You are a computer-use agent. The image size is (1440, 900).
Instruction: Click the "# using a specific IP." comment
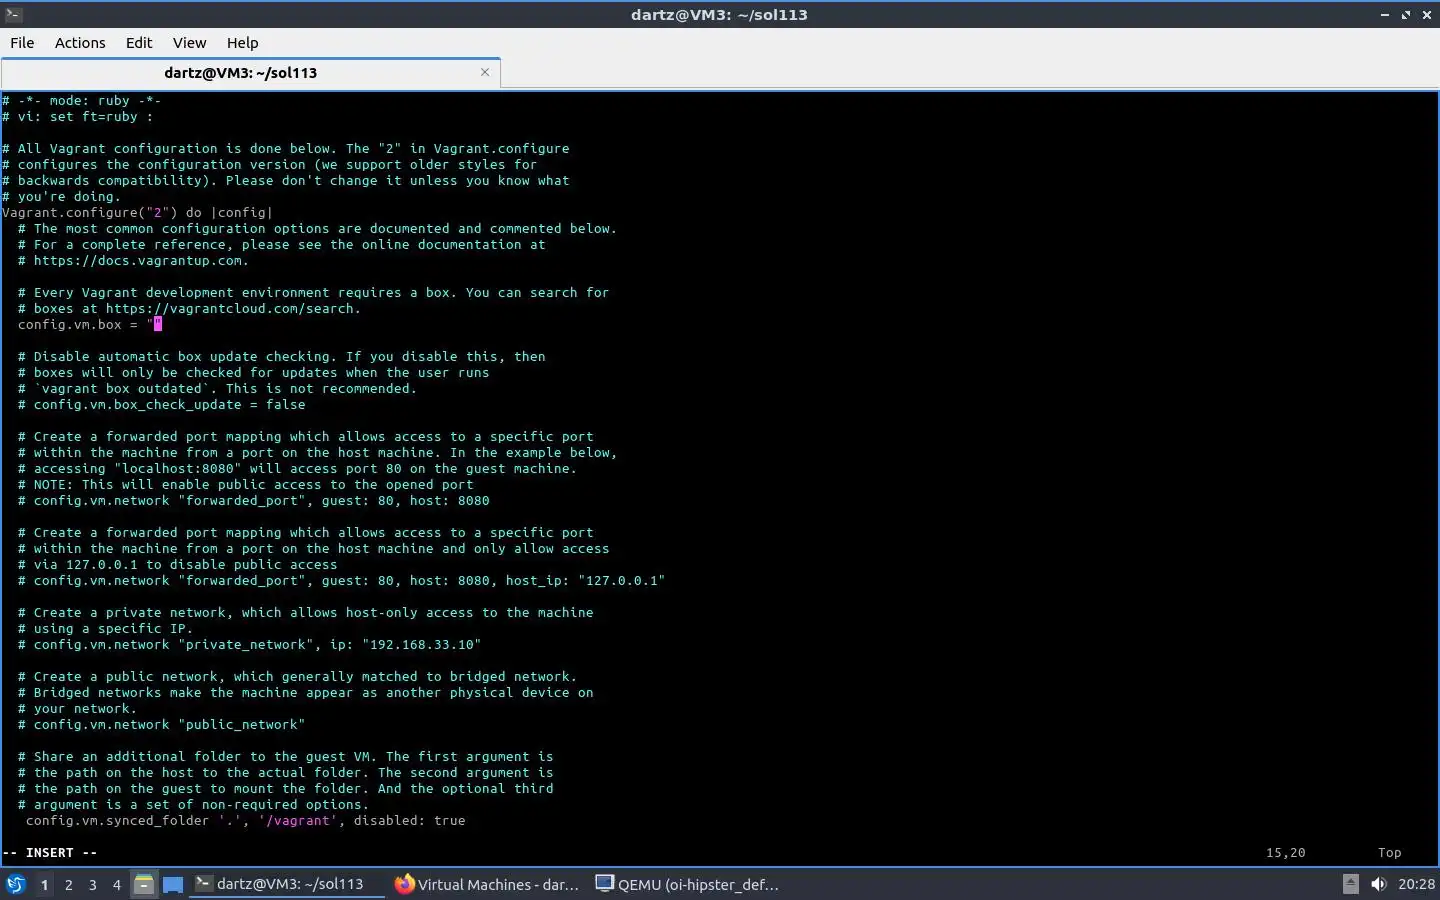coord(105,628)
